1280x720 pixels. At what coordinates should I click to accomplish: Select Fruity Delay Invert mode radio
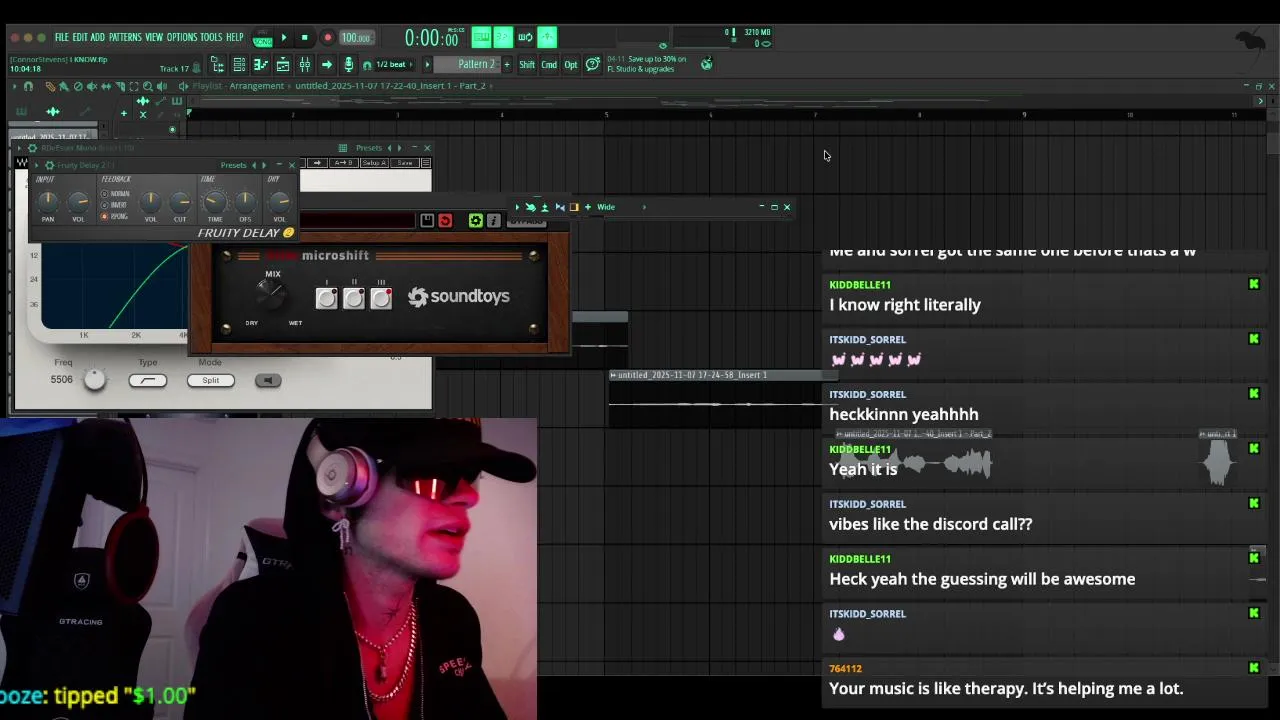[104, 205]
